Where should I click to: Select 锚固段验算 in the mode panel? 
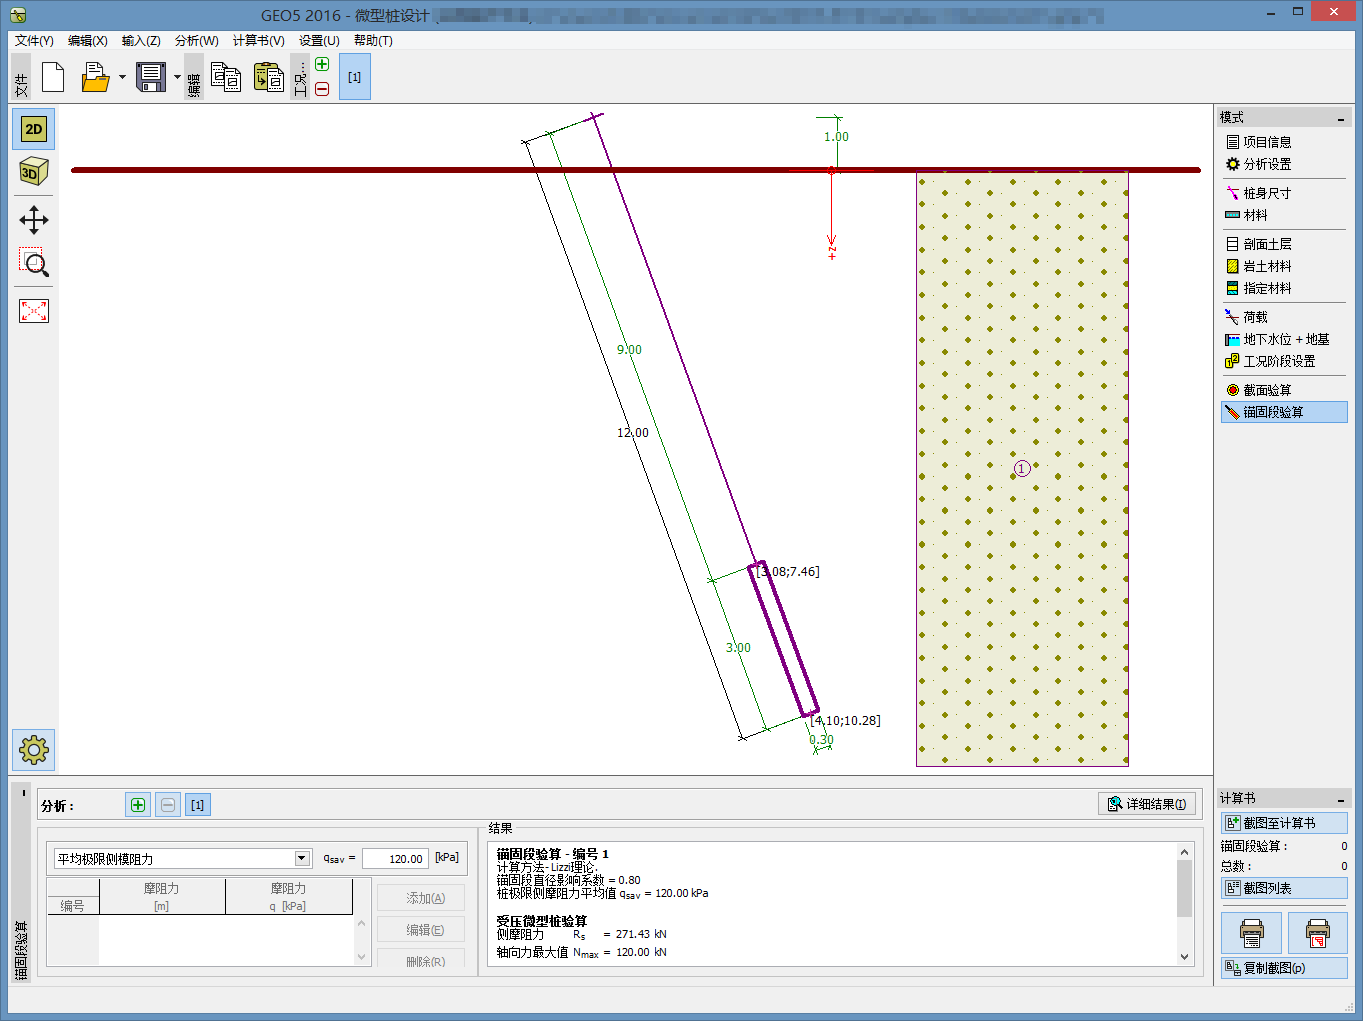click(1284, 412)
